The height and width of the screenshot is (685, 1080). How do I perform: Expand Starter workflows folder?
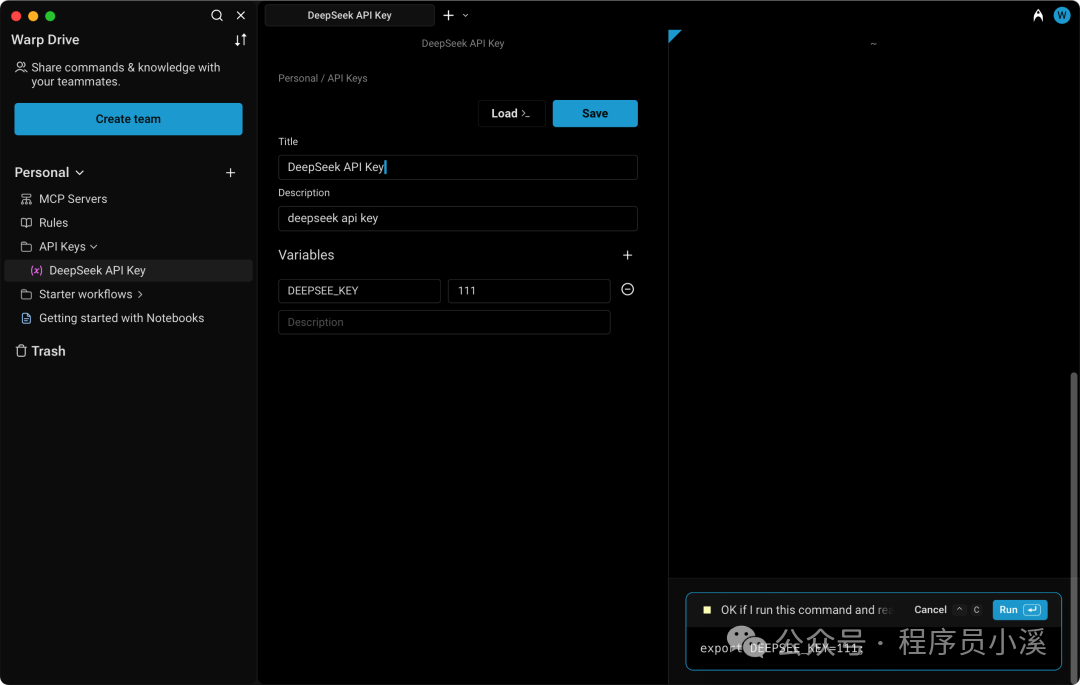click(x=140, y=295)
